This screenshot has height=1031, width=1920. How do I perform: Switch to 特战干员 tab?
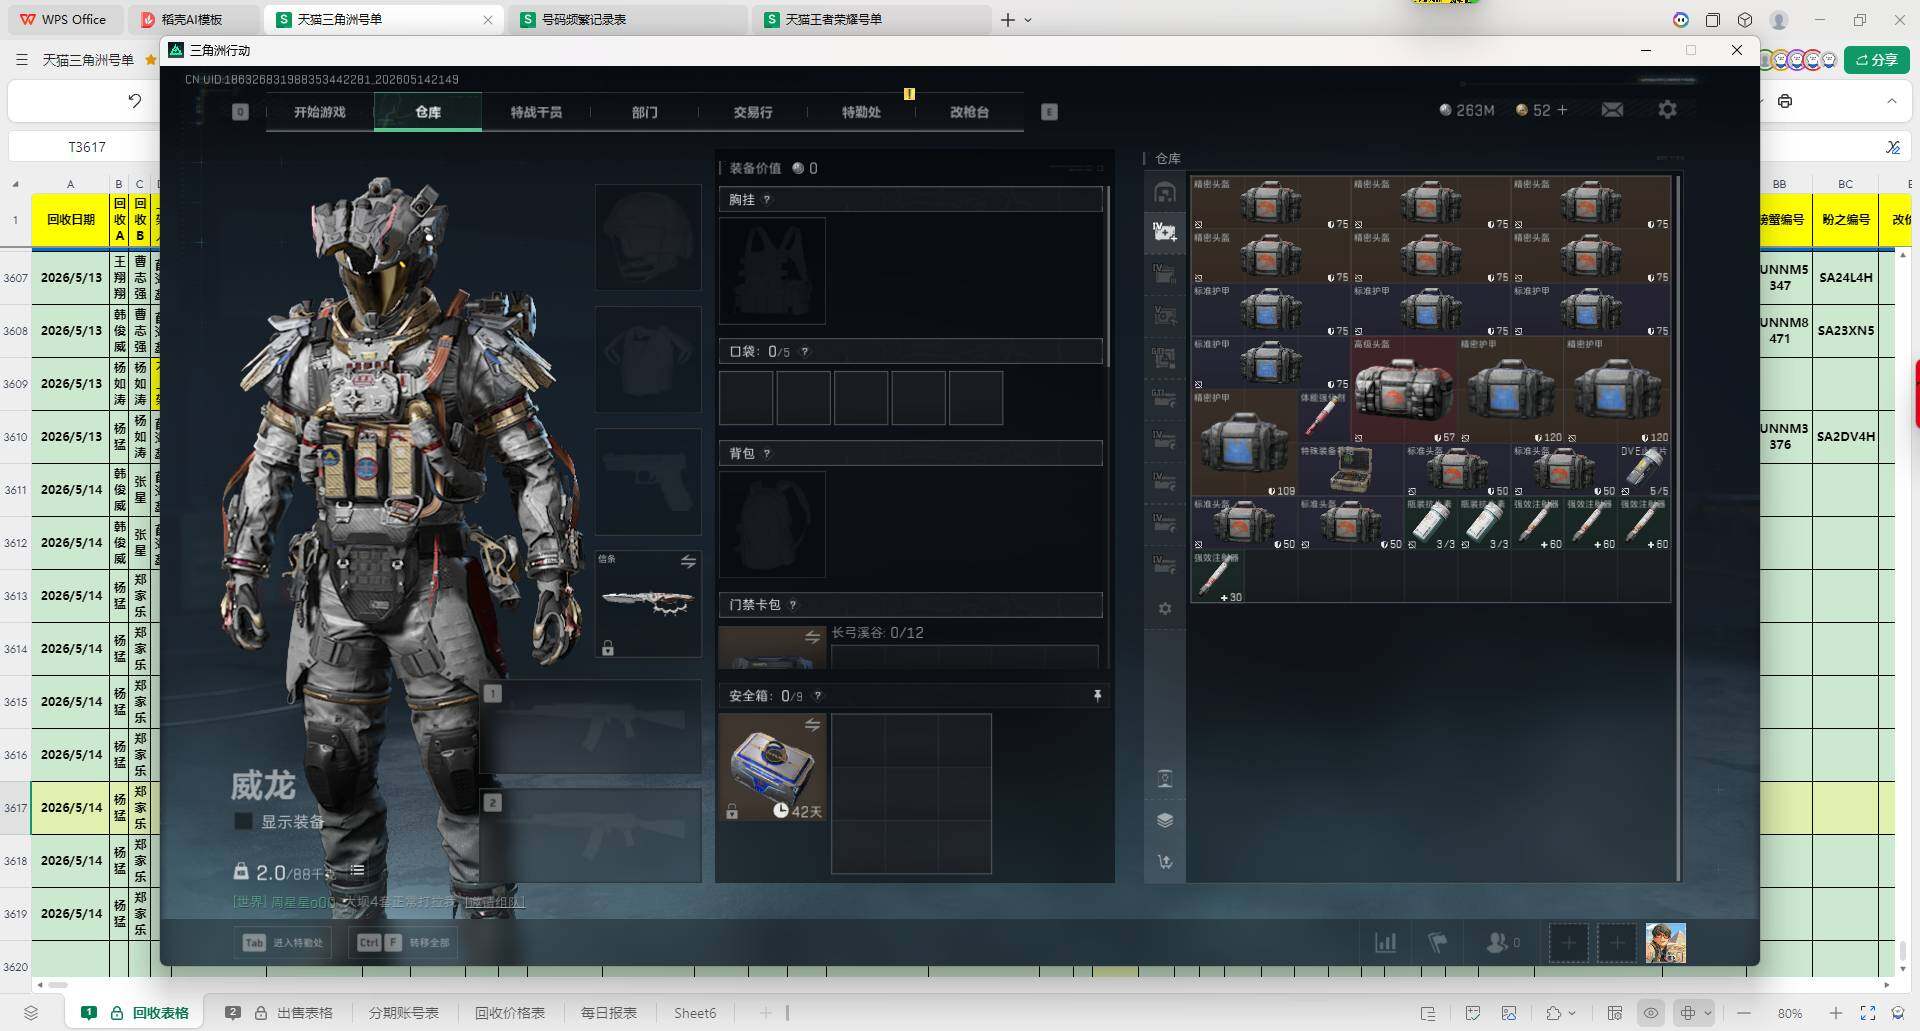(536, 112)
